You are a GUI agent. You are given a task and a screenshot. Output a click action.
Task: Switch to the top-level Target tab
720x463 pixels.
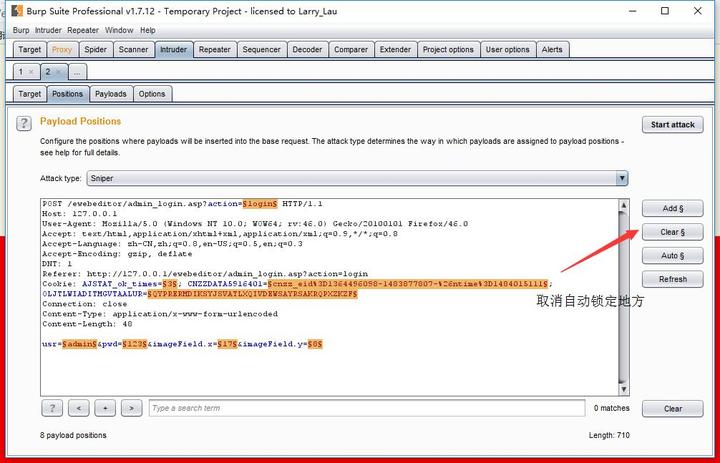[x=30, y=50]
